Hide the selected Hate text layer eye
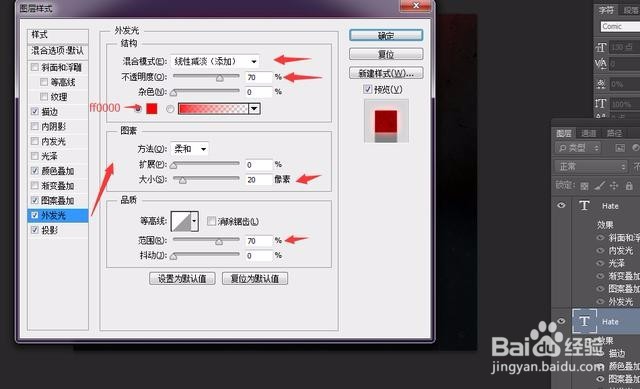This screenshot has width=640, height=389. click(x=561, y=321)
